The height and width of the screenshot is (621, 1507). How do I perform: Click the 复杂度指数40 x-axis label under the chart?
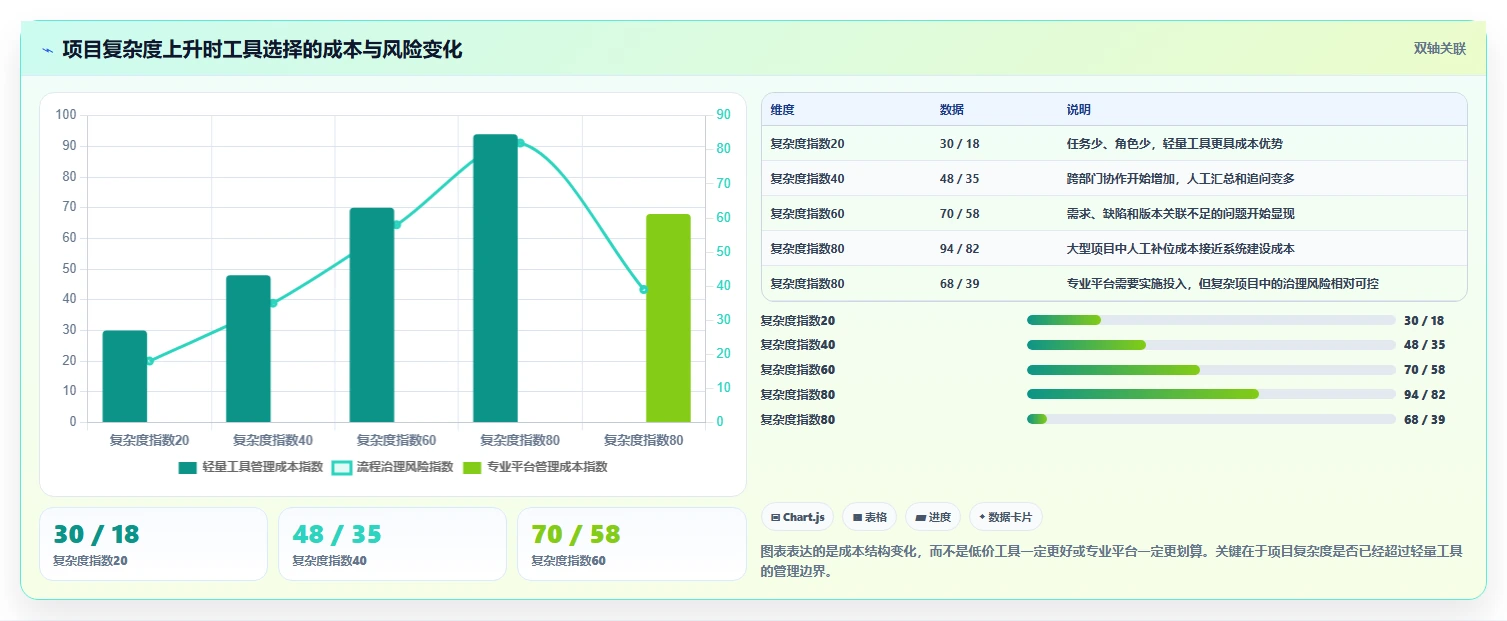(x=273, y=440)
